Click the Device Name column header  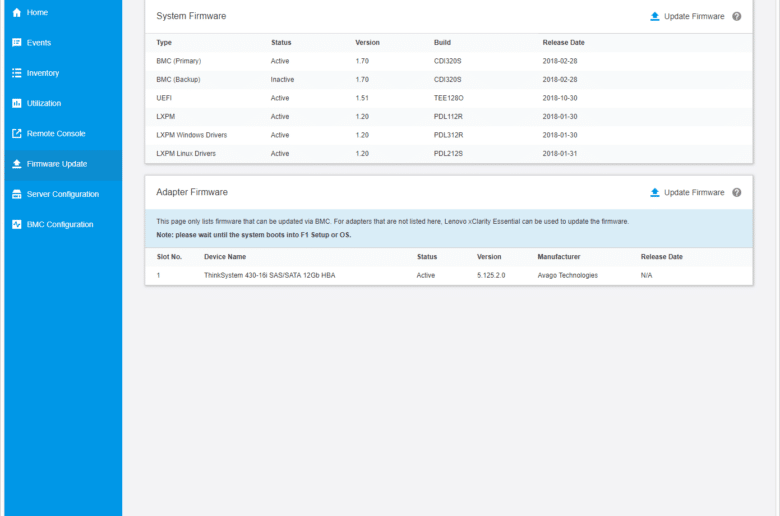pyautogui.click(x=225, y=257)
